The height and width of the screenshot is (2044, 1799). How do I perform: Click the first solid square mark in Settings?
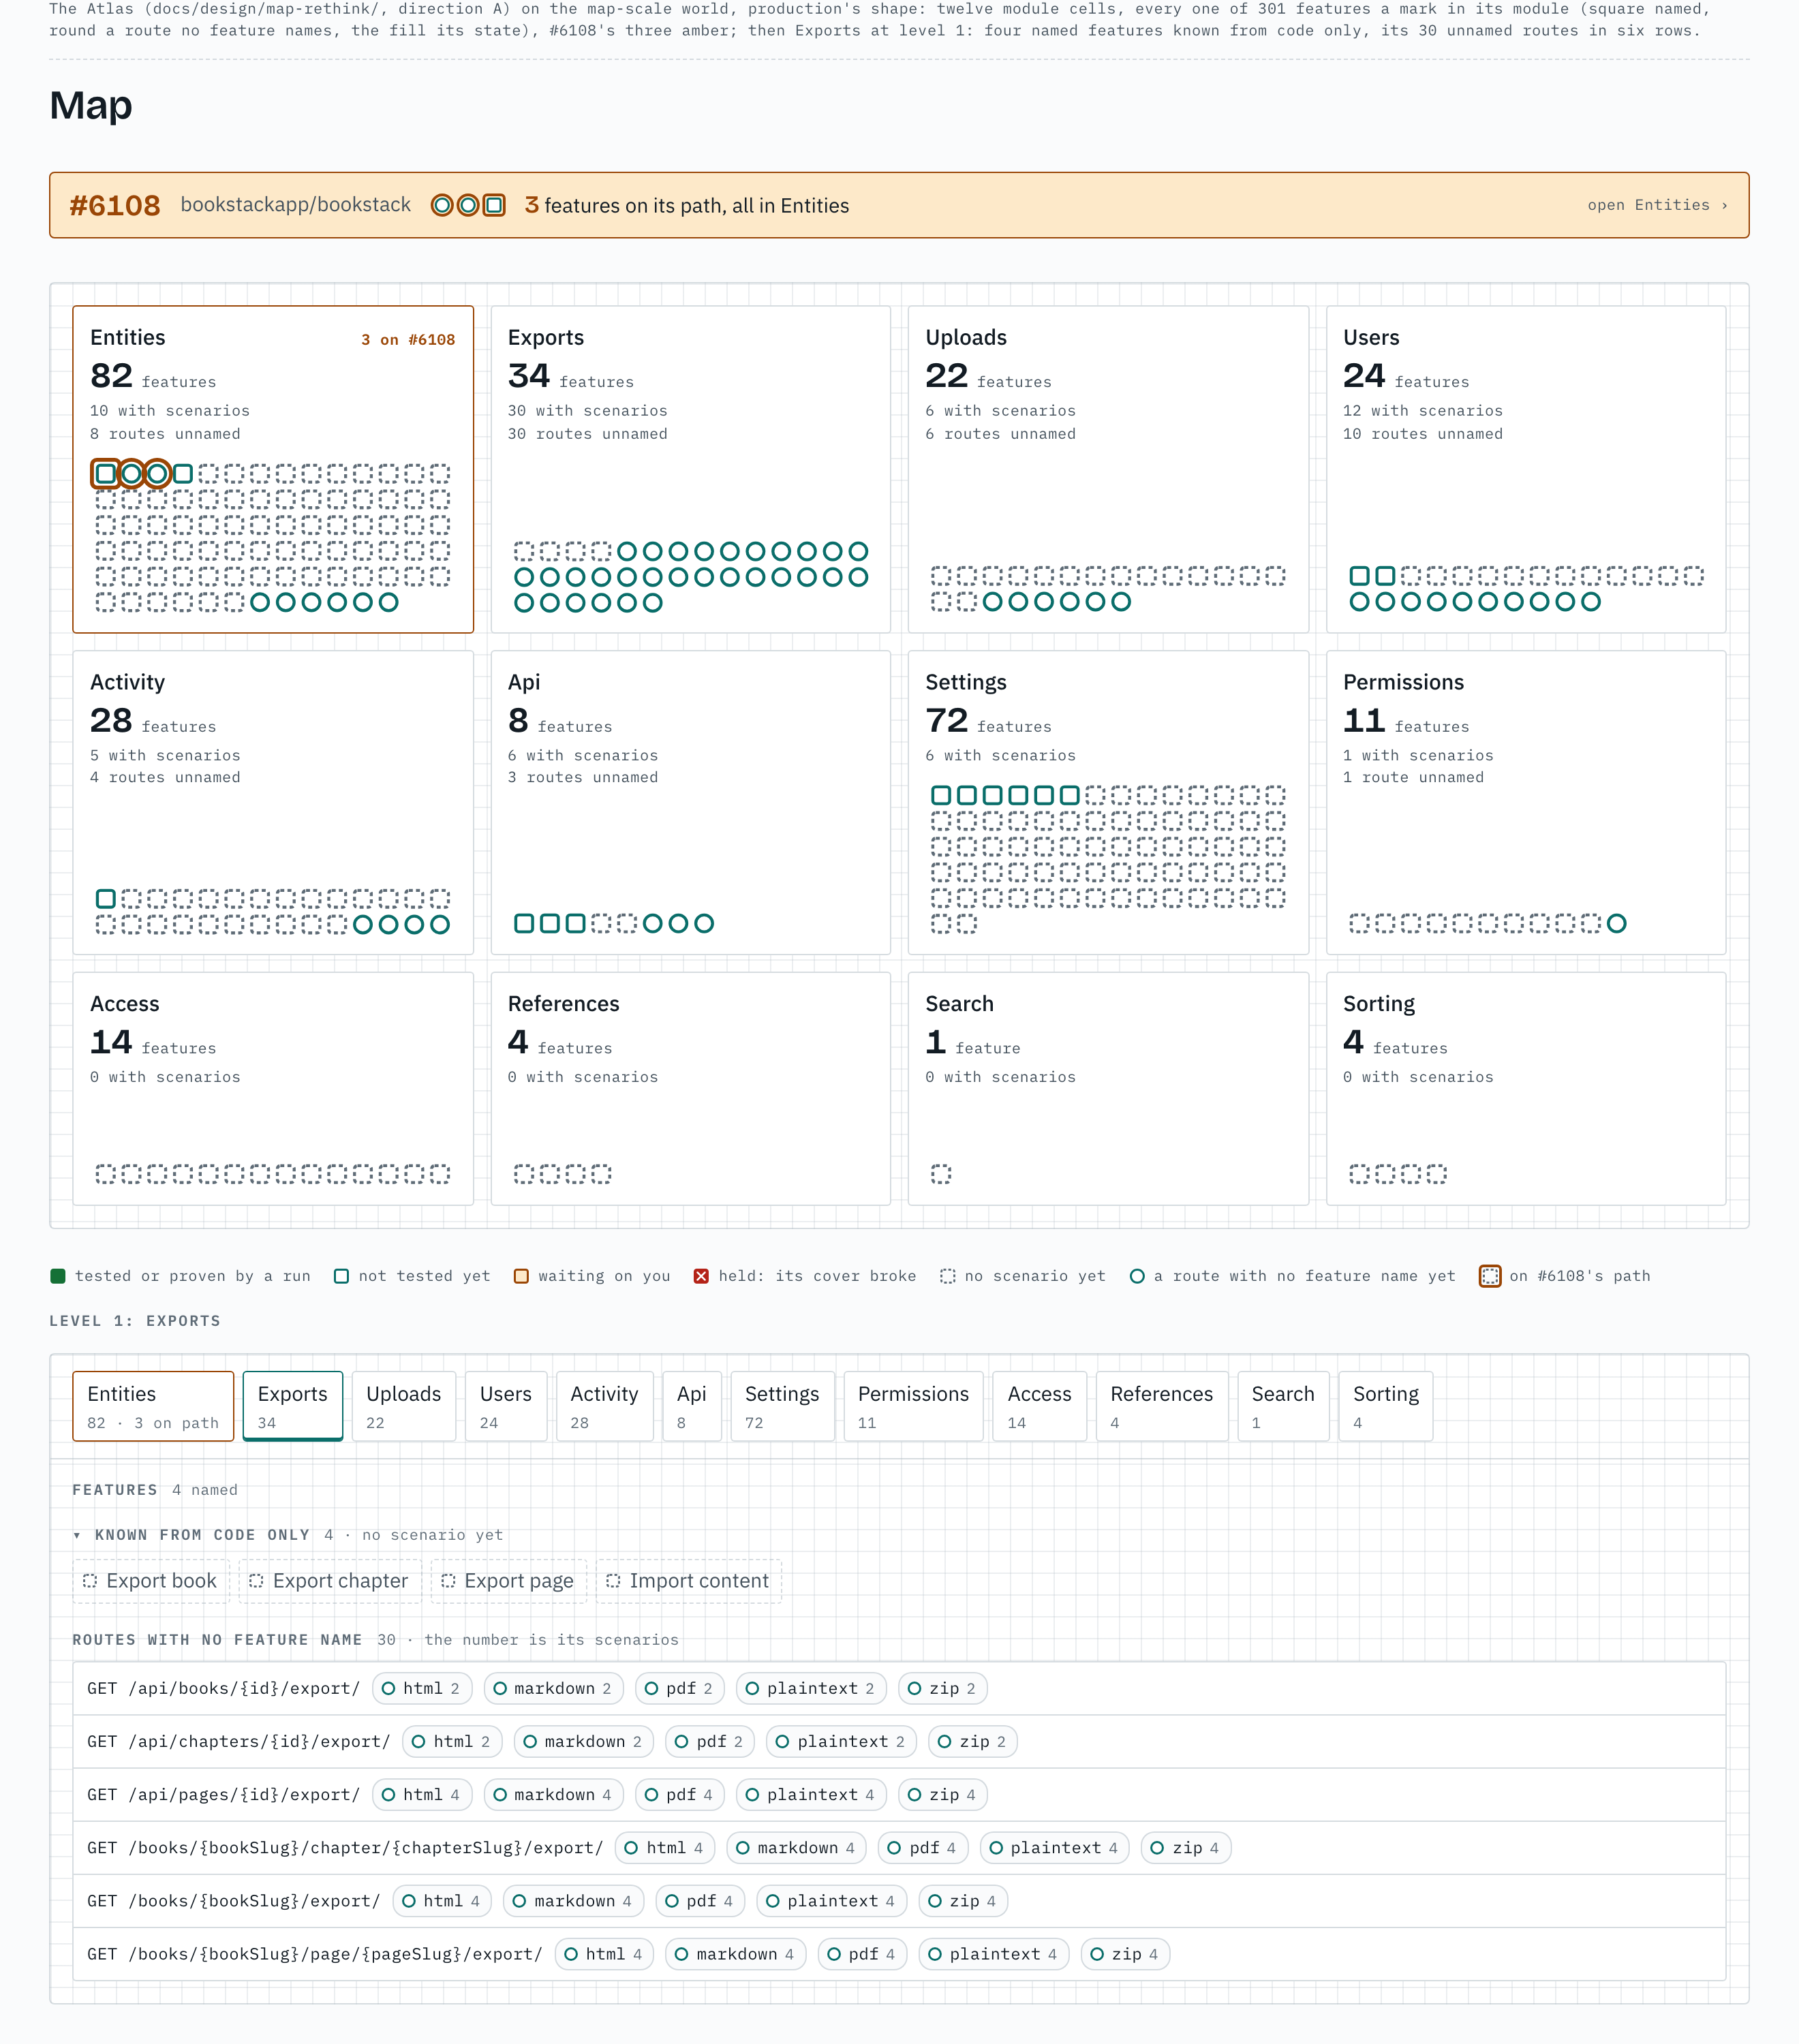(941, 795)
